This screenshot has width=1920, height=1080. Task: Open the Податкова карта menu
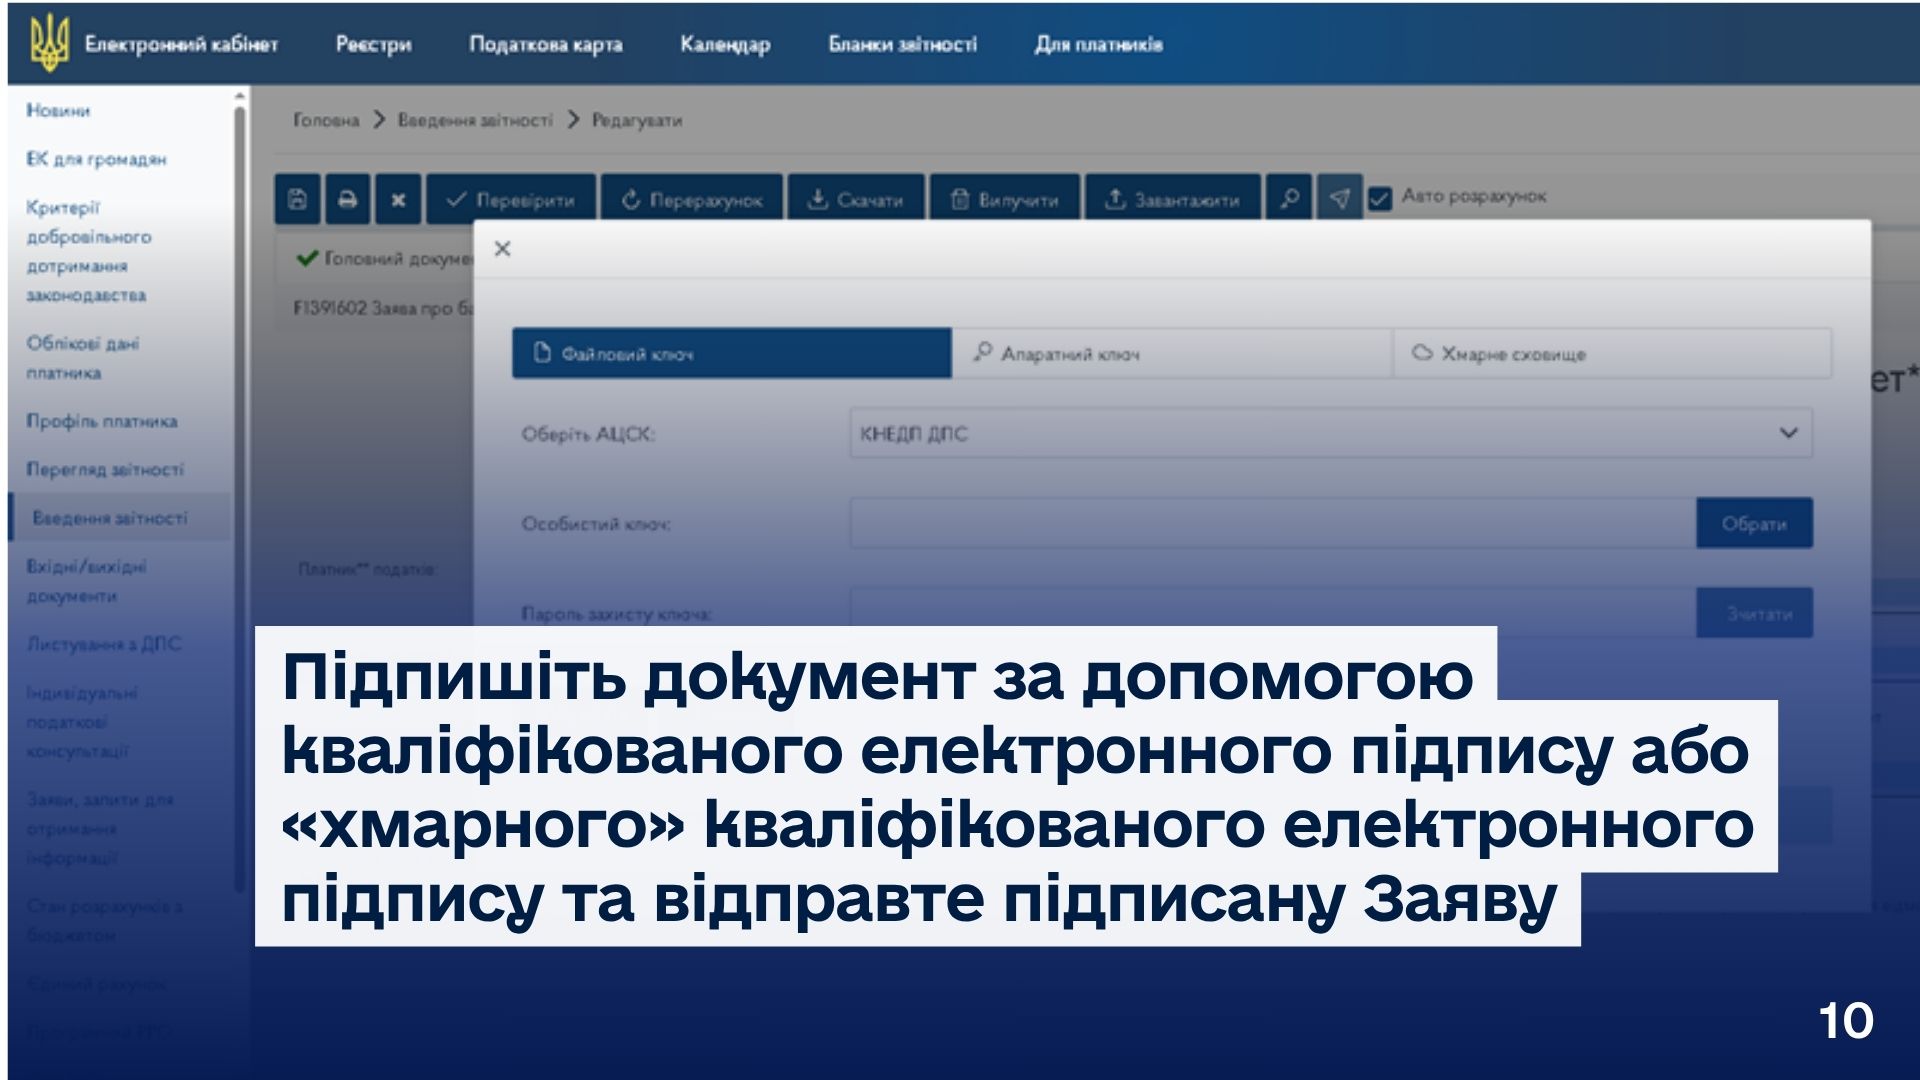546,44
